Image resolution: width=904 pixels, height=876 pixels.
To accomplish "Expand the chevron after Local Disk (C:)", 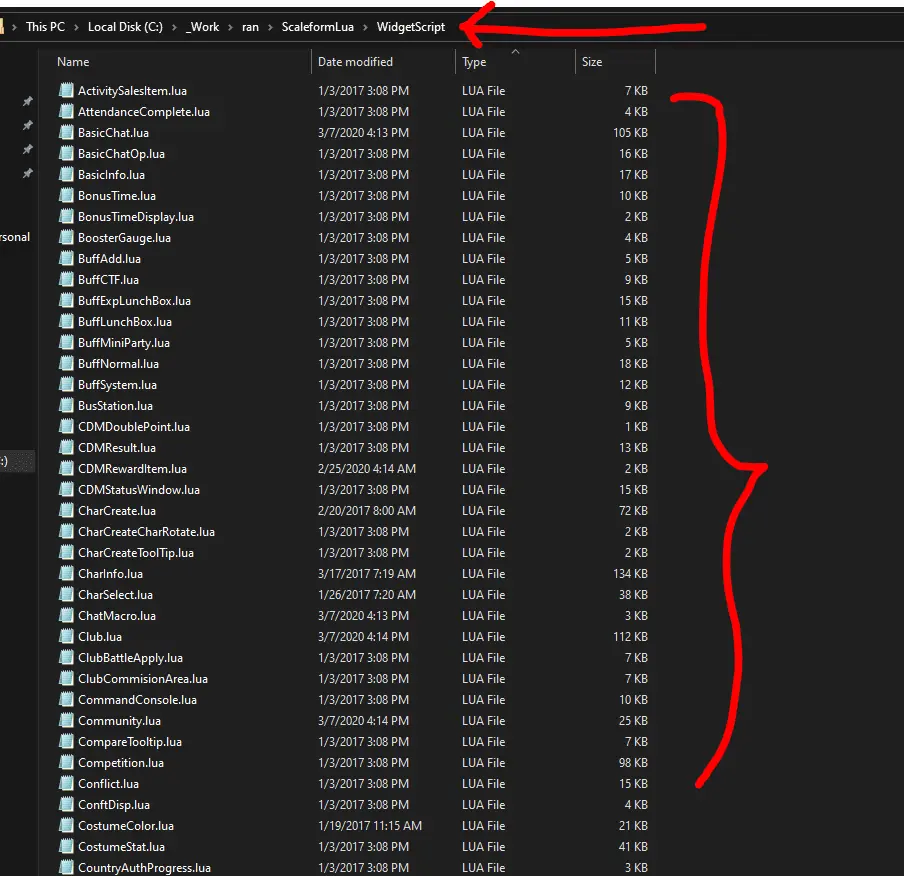I will coord(174,27).
